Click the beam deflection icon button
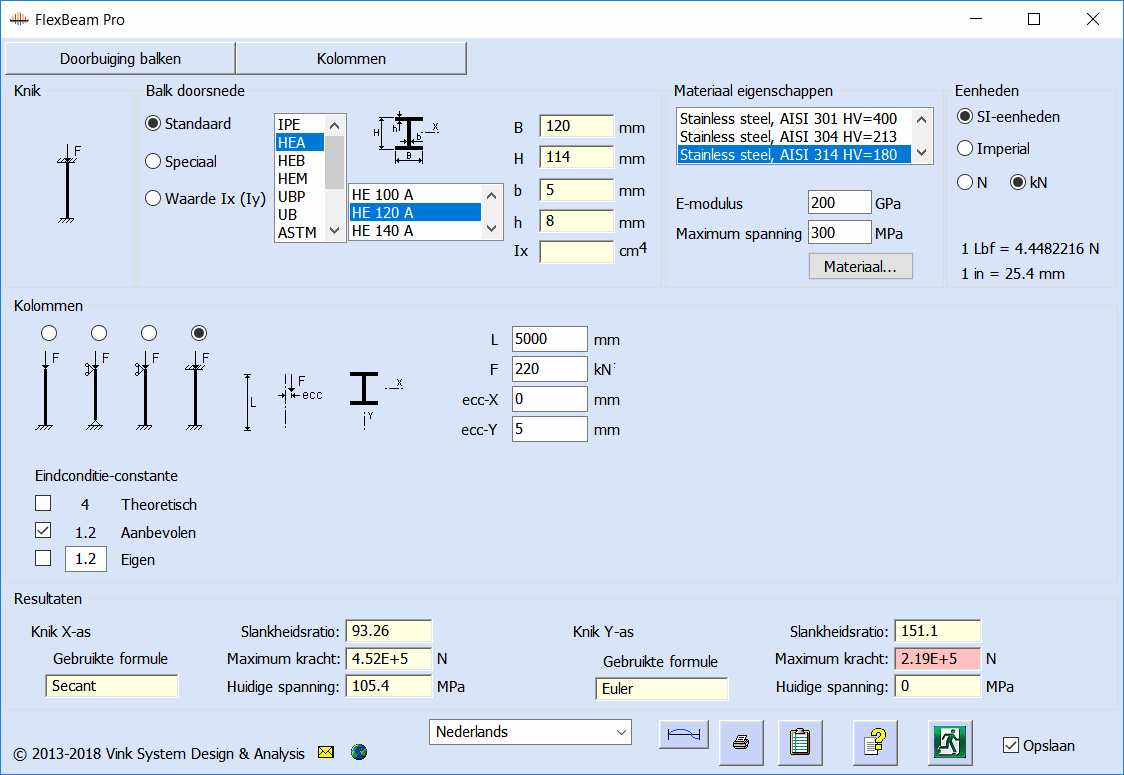 coord(684,734)
